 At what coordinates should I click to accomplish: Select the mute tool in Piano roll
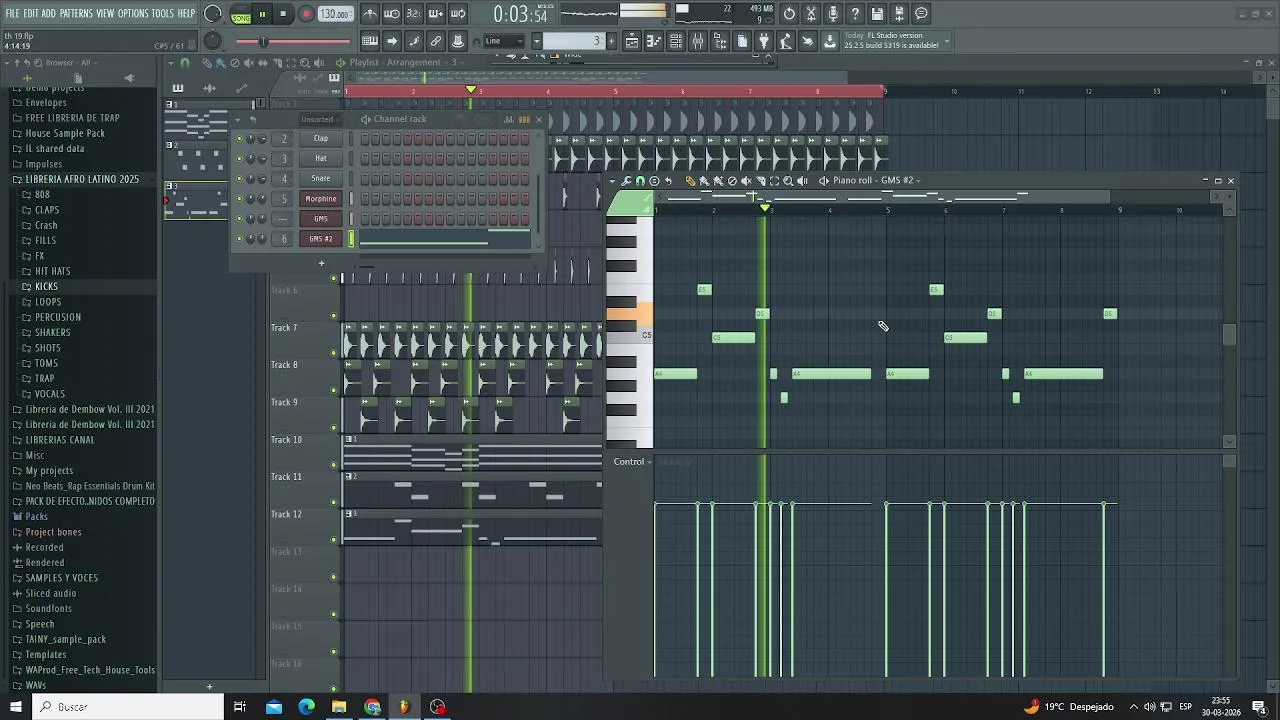pyautogui.click(x=746, y=181)
